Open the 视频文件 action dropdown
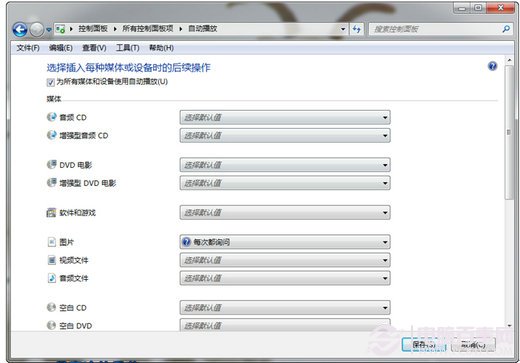The width and height of the screenshot is (520, 363). [285, 260]
